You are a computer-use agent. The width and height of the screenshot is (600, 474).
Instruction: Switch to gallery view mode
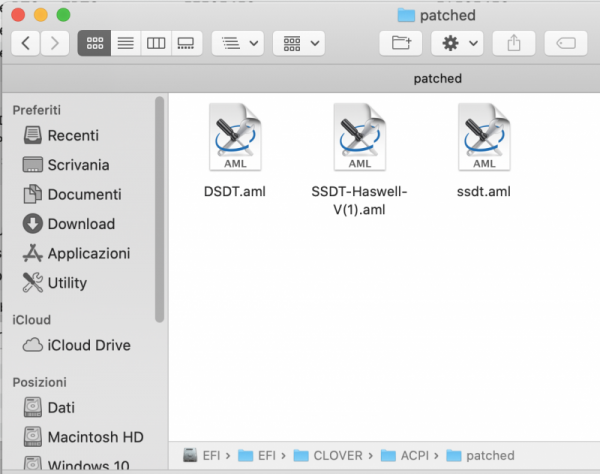186,43
